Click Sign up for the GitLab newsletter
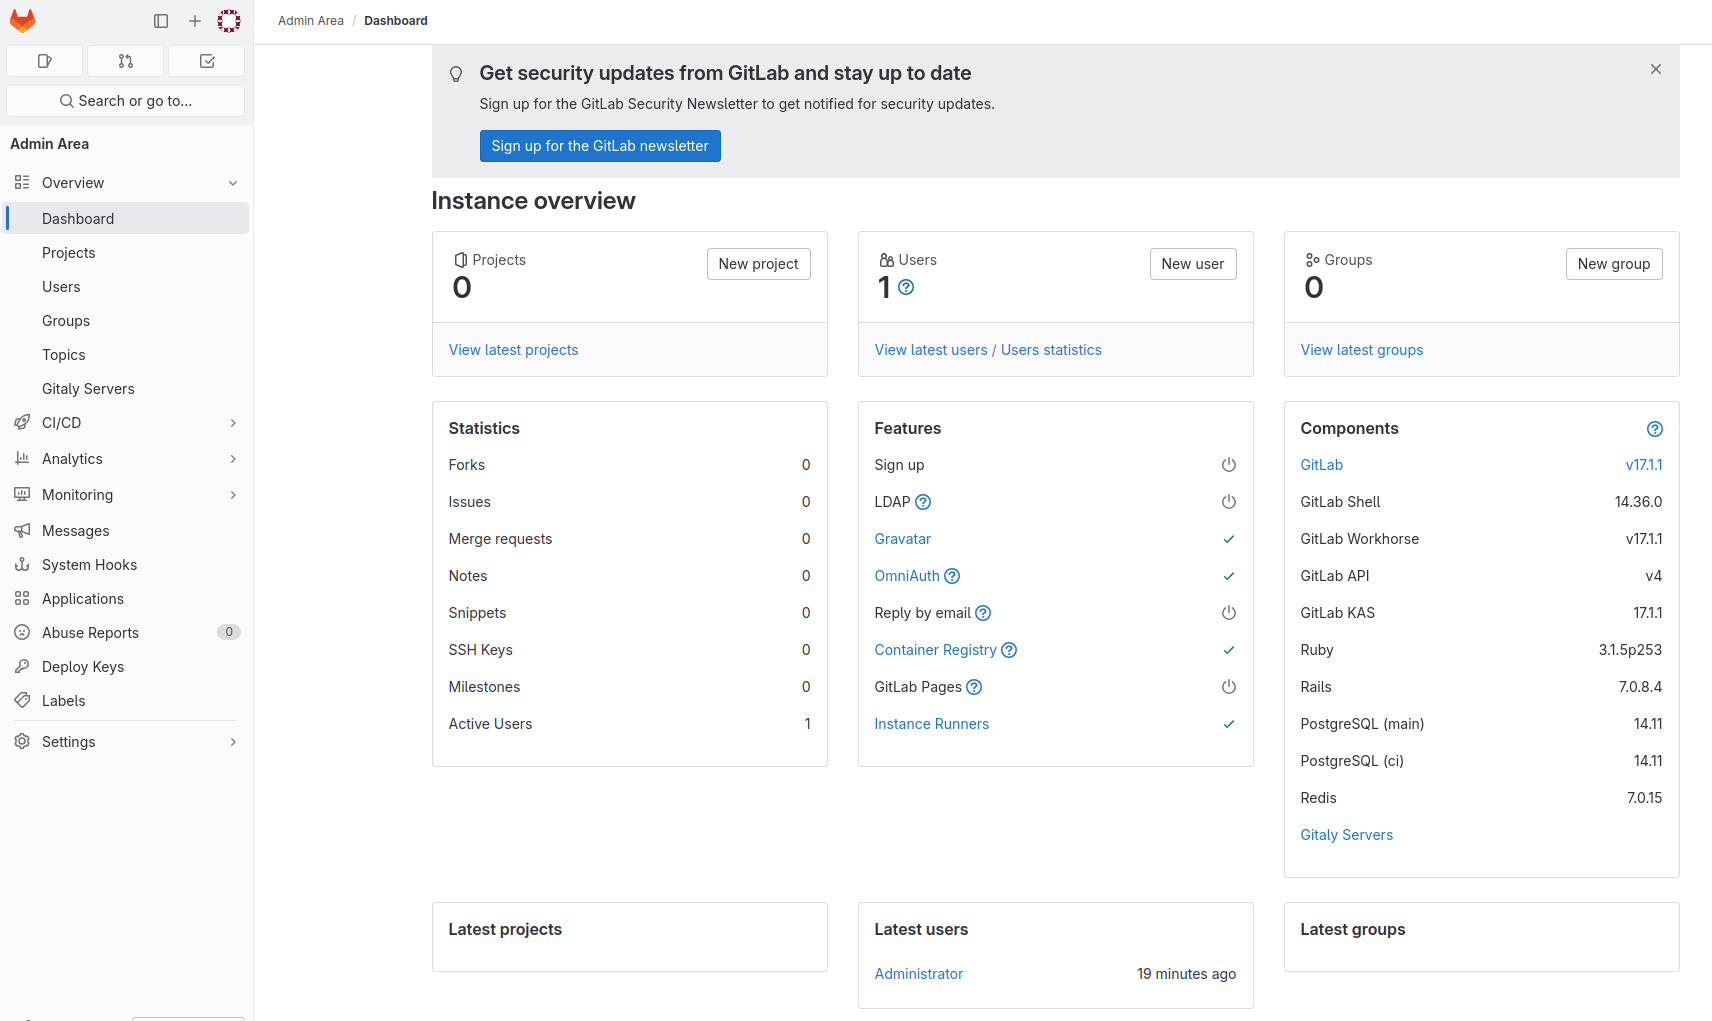The width and height of the screenshot is (1712, 1021). (x=600, y=146)
